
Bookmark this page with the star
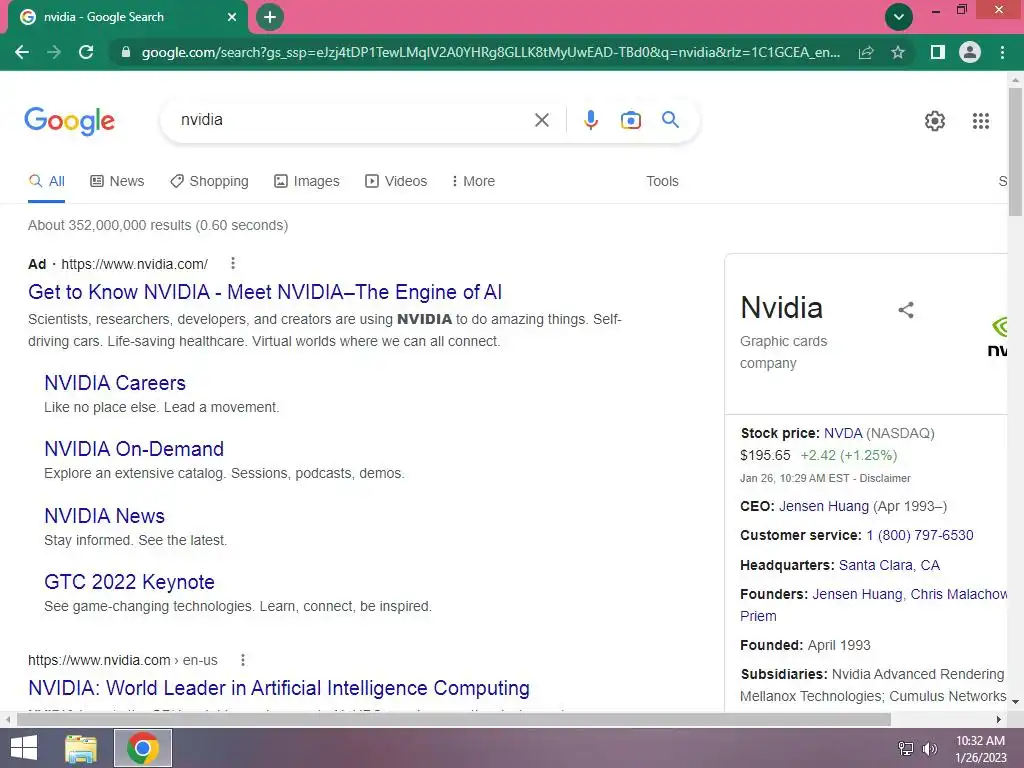[898, 52]
